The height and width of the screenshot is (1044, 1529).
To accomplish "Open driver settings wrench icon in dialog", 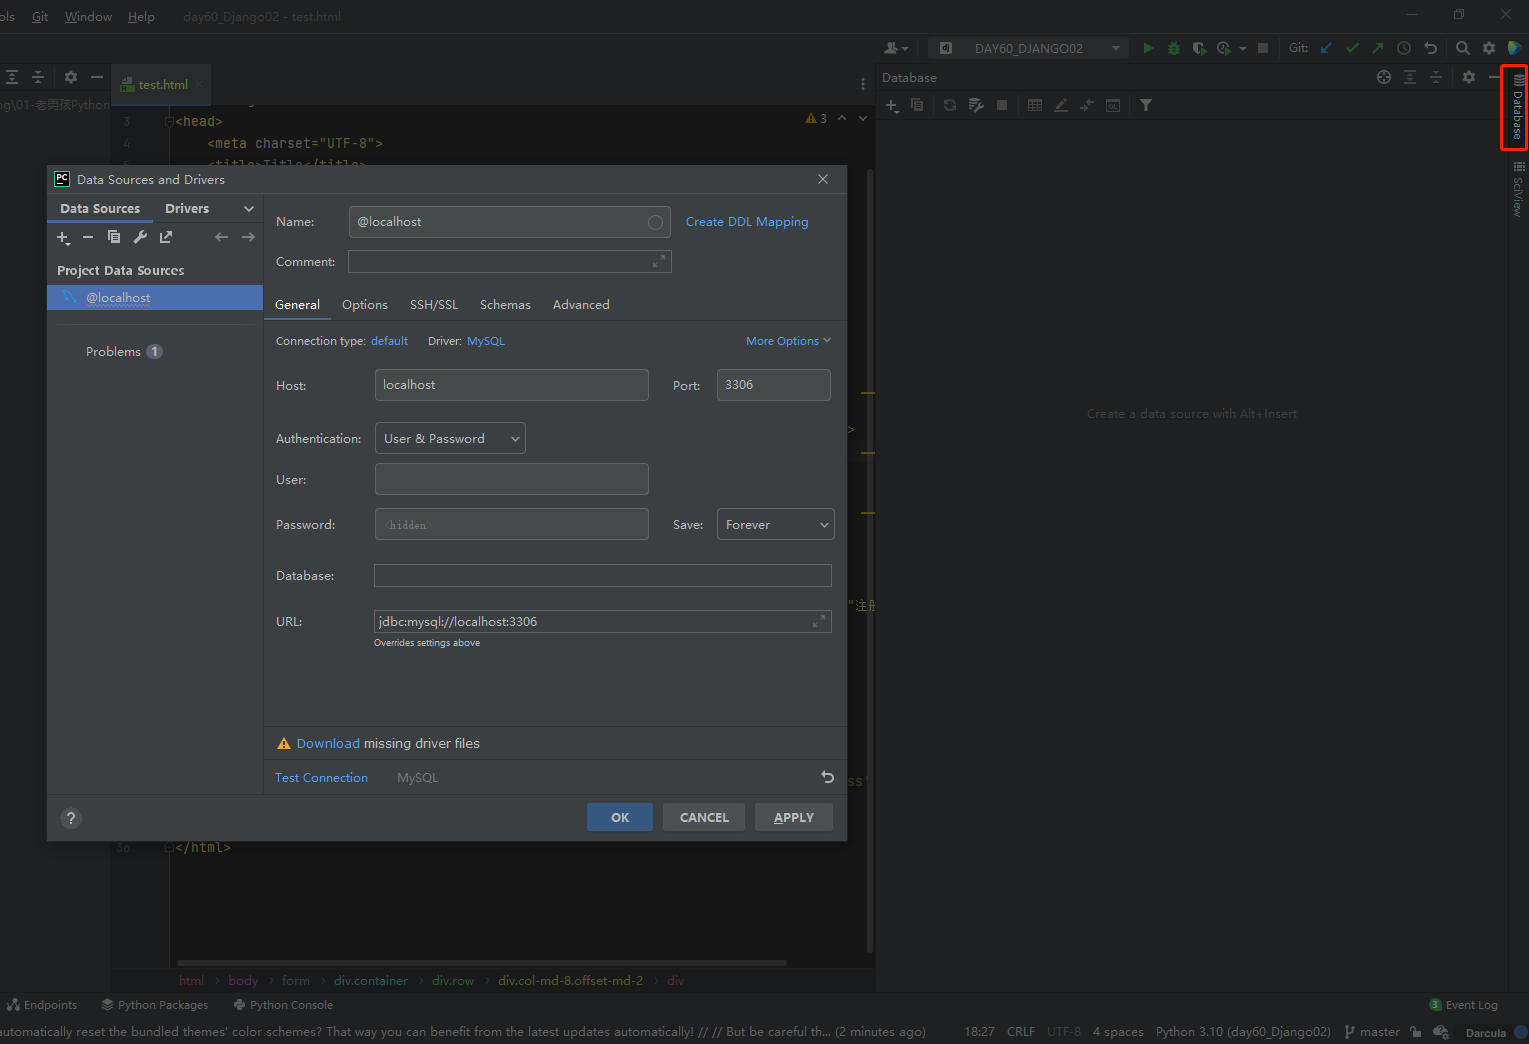I will [140, 237].
